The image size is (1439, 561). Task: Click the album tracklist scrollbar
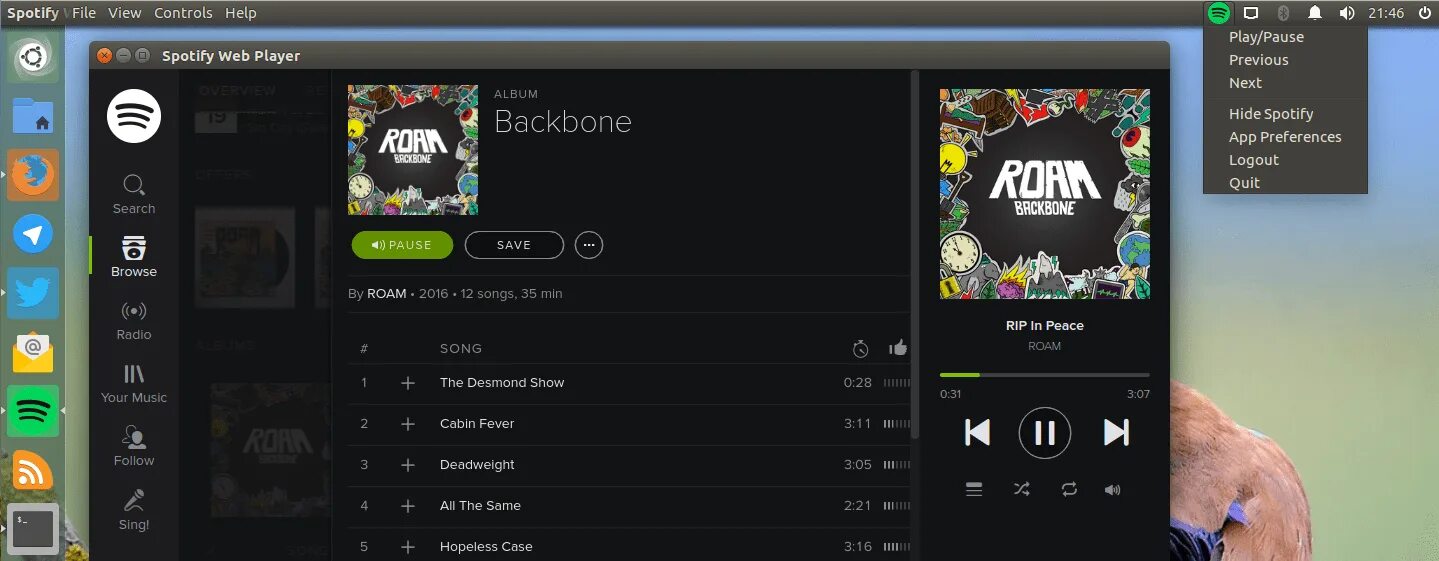(914, 255)
